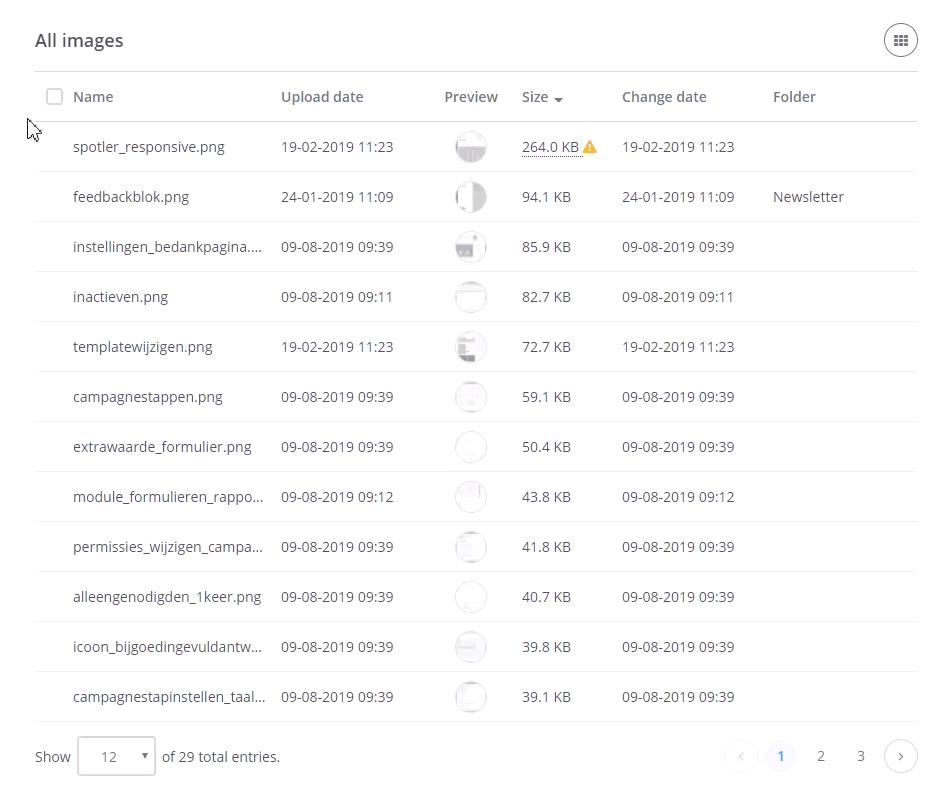Open the entries per page dropdown
The height and width of the screenshot is (800, 952).
coord(116,757)
